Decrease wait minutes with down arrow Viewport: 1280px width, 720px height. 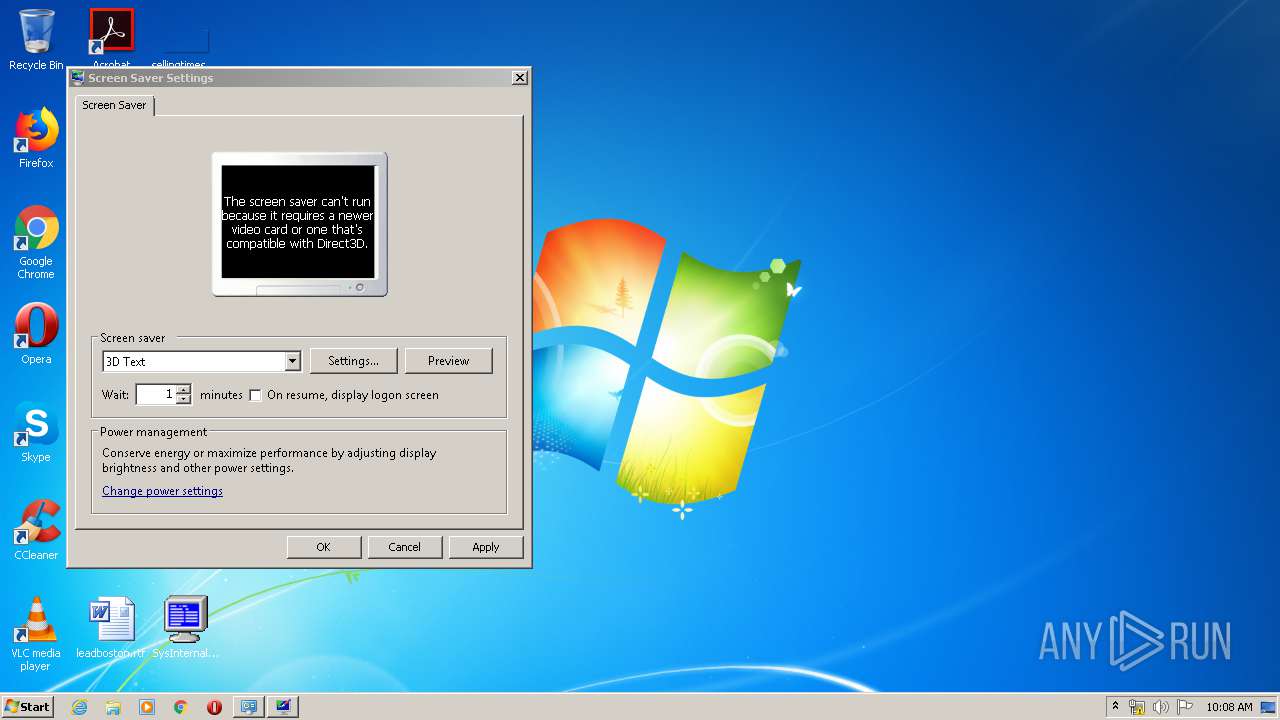coord(183,399)
